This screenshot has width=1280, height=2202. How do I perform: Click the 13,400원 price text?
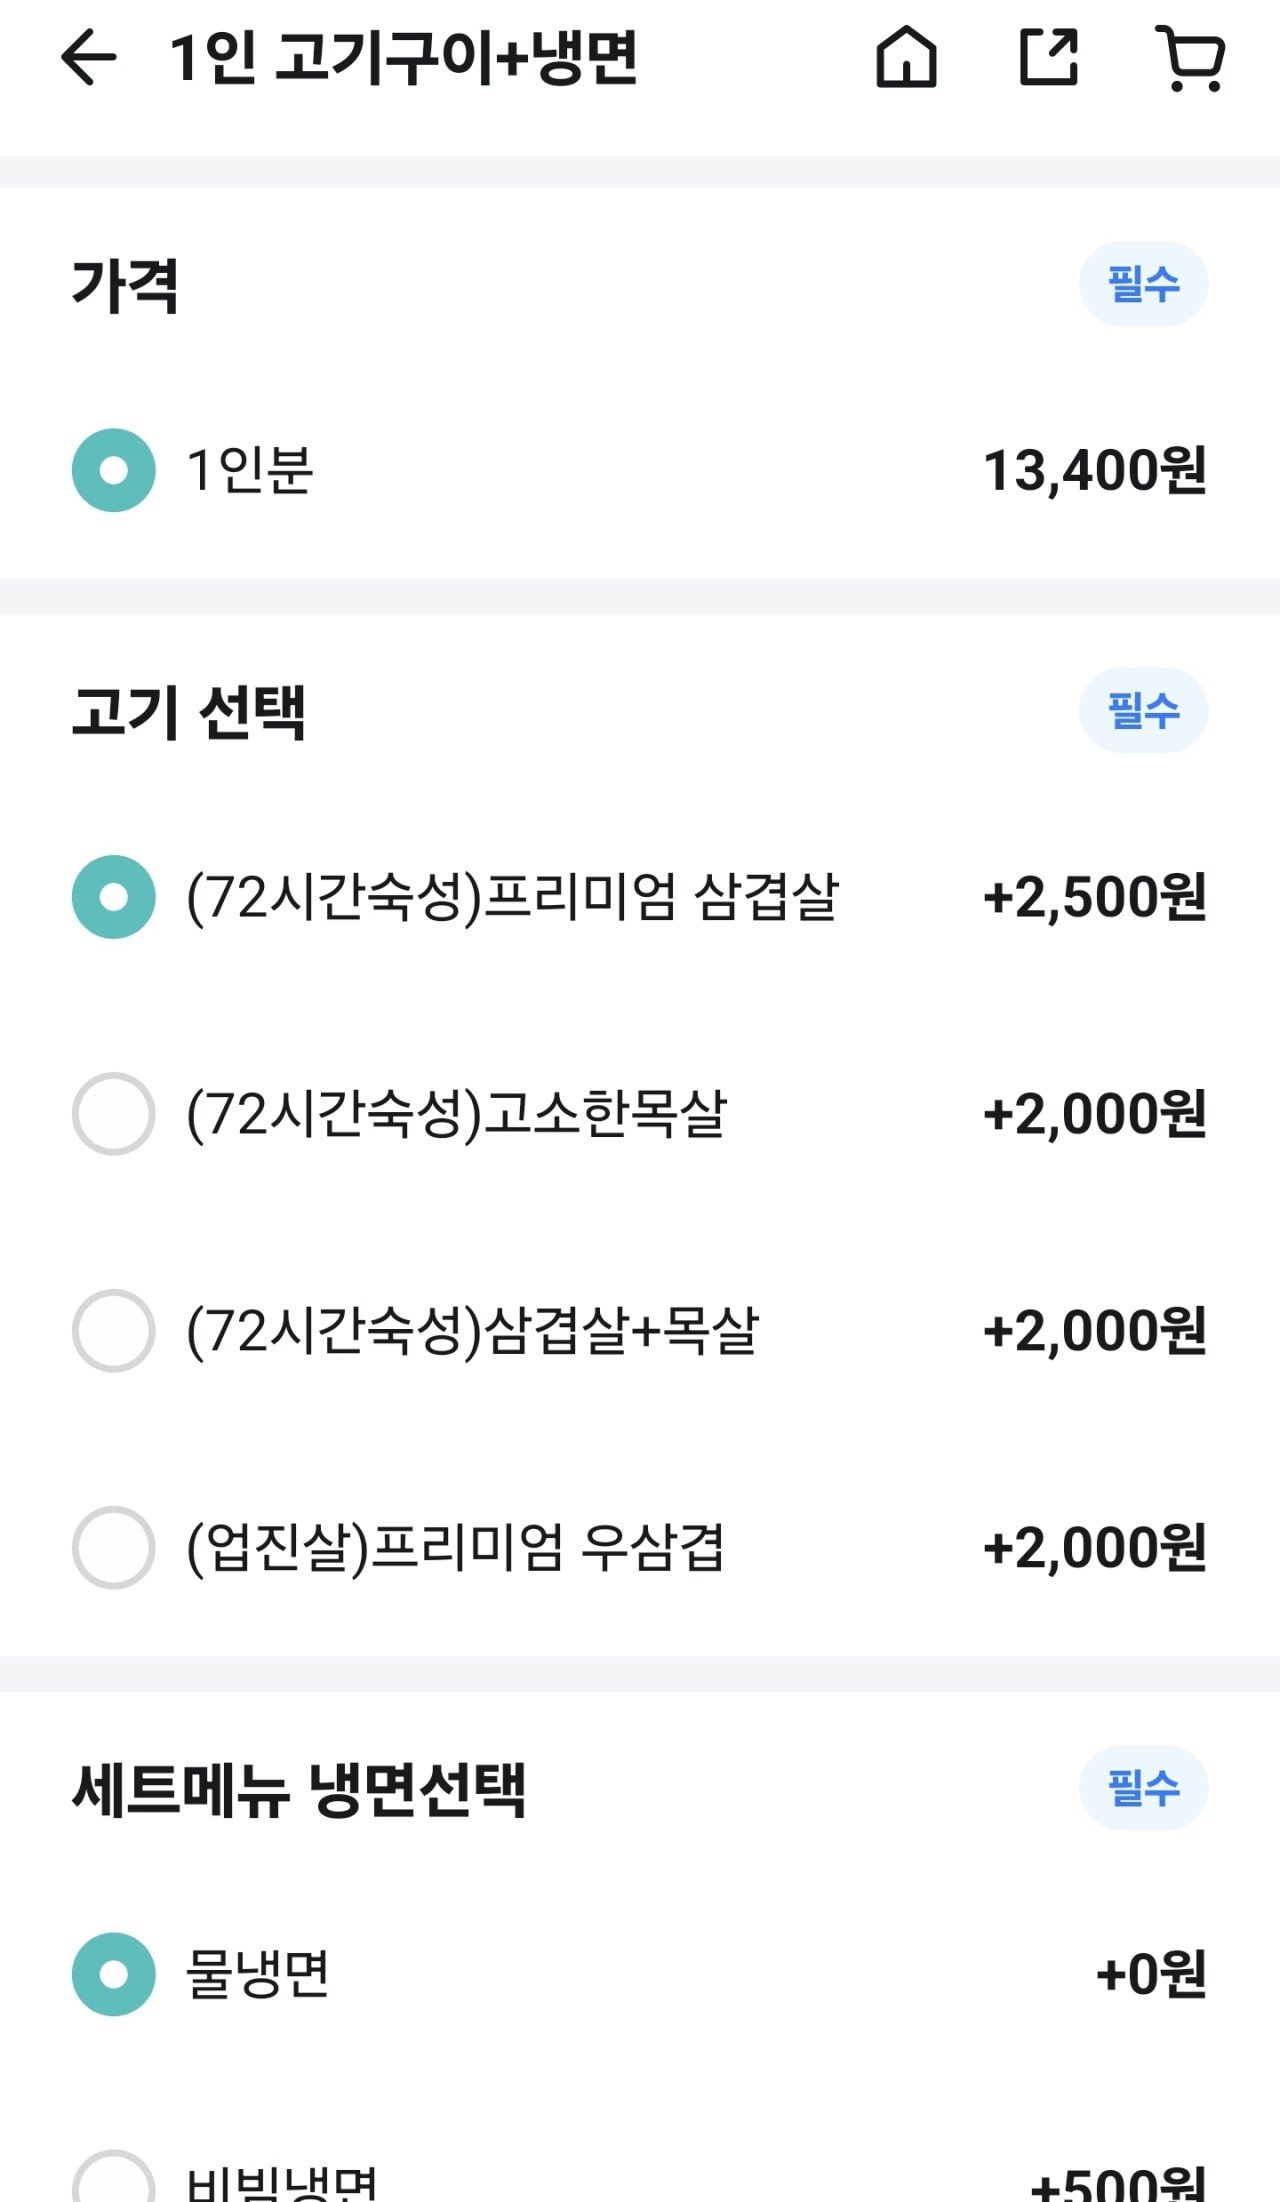1095,470
